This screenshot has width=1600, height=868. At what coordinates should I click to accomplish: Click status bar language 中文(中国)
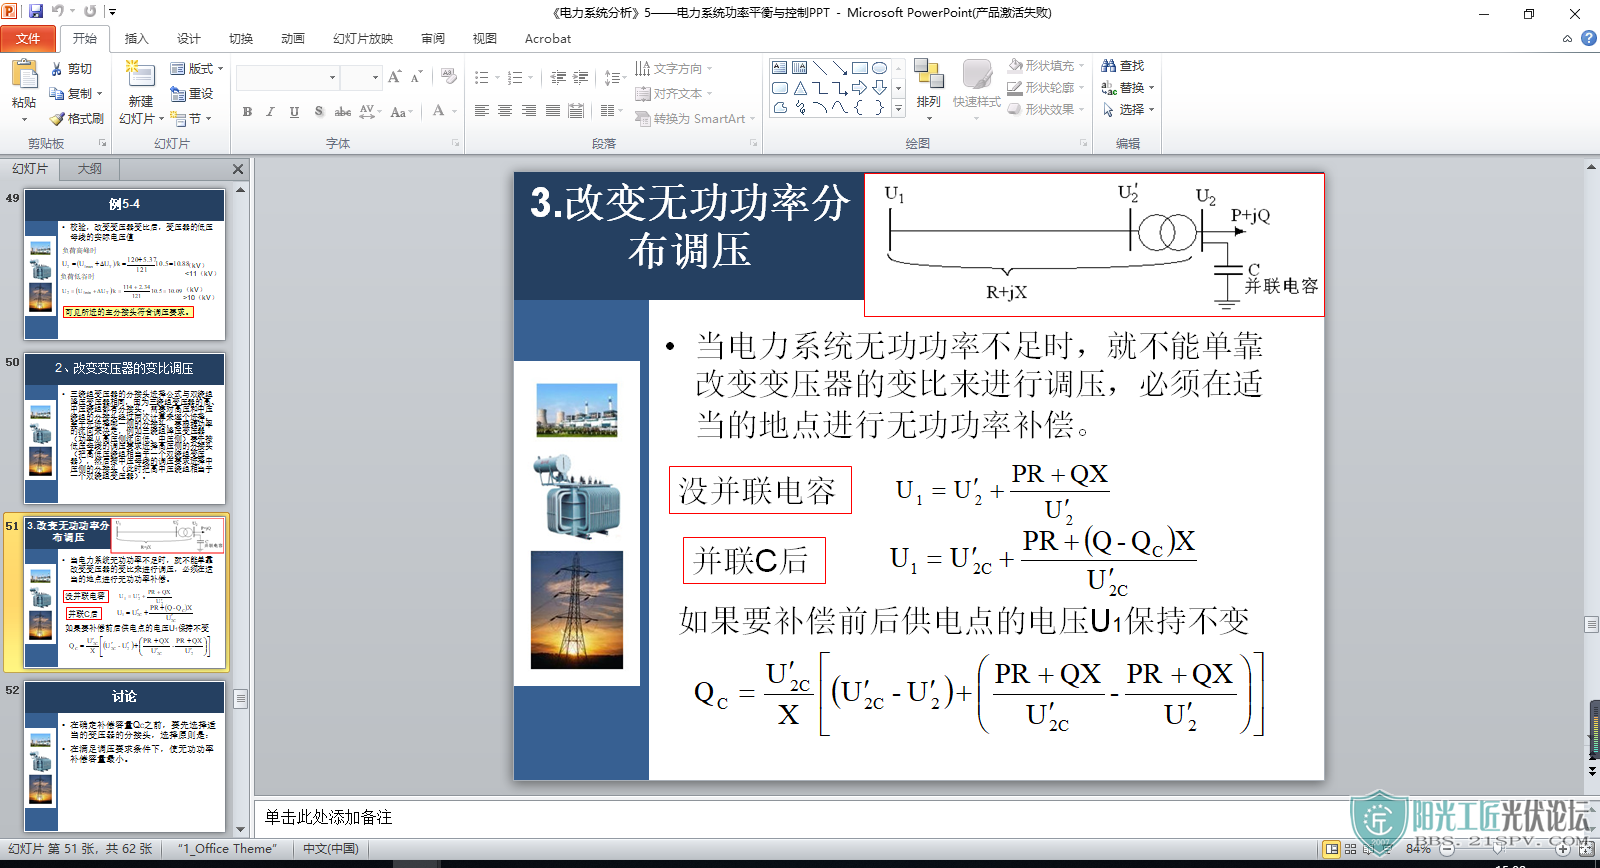(x=331, y=849)
